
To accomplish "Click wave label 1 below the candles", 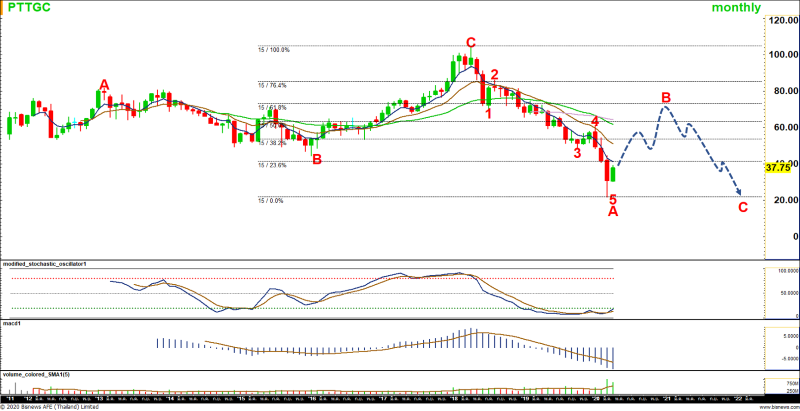I will tap(489, 113).
